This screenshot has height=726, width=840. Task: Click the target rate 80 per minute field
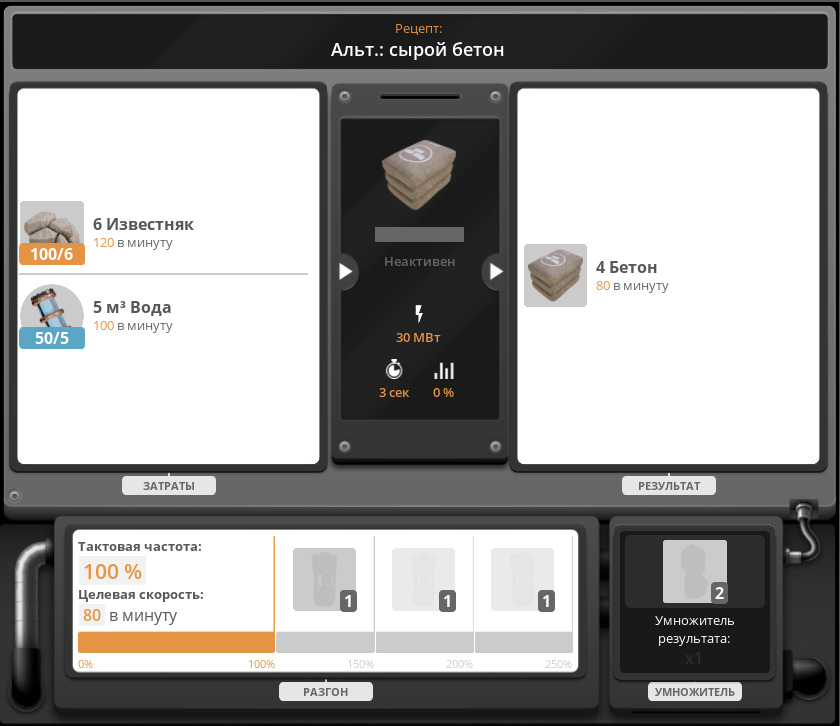coord(92,615)
